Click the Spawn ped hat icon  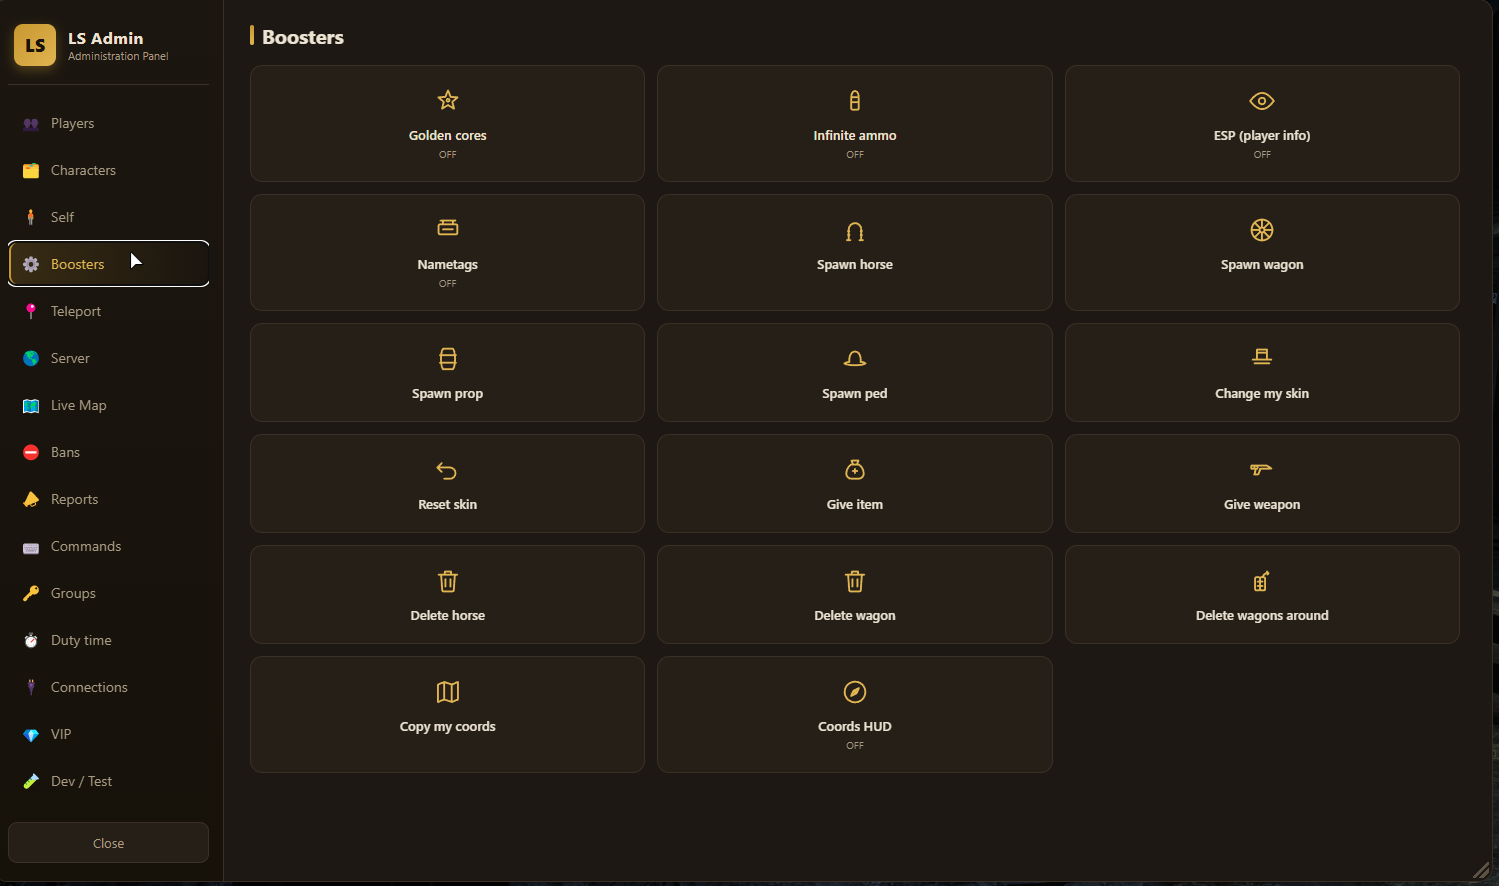855,359
